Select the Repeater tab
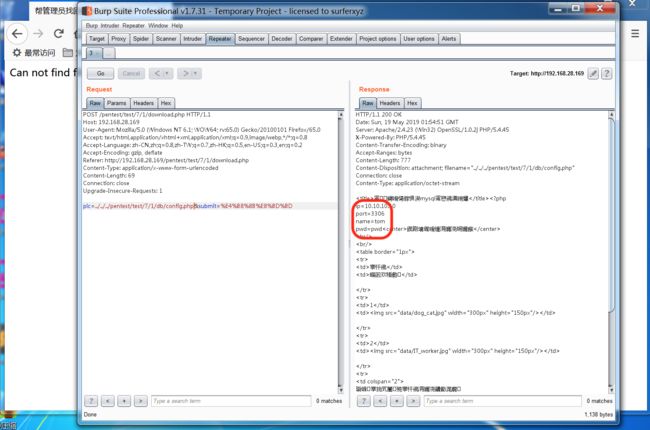Screen dimensions: 650x430 [x=220, y=39]
